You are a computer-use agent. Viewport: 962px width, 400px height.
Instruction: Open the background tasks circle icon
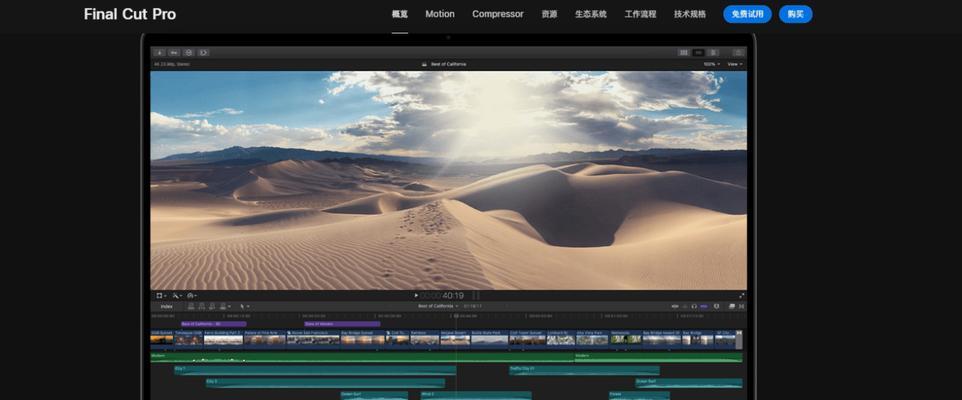click(x=189, y=53)
